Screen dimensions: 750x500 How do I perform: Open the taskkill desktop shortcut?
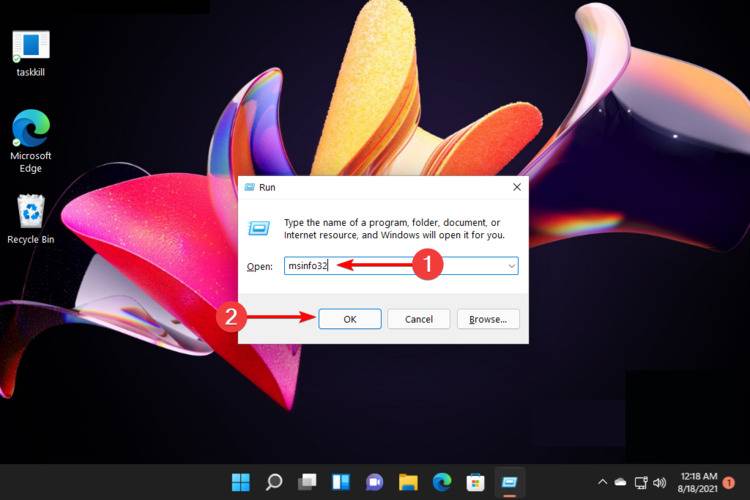click(31, 52)
